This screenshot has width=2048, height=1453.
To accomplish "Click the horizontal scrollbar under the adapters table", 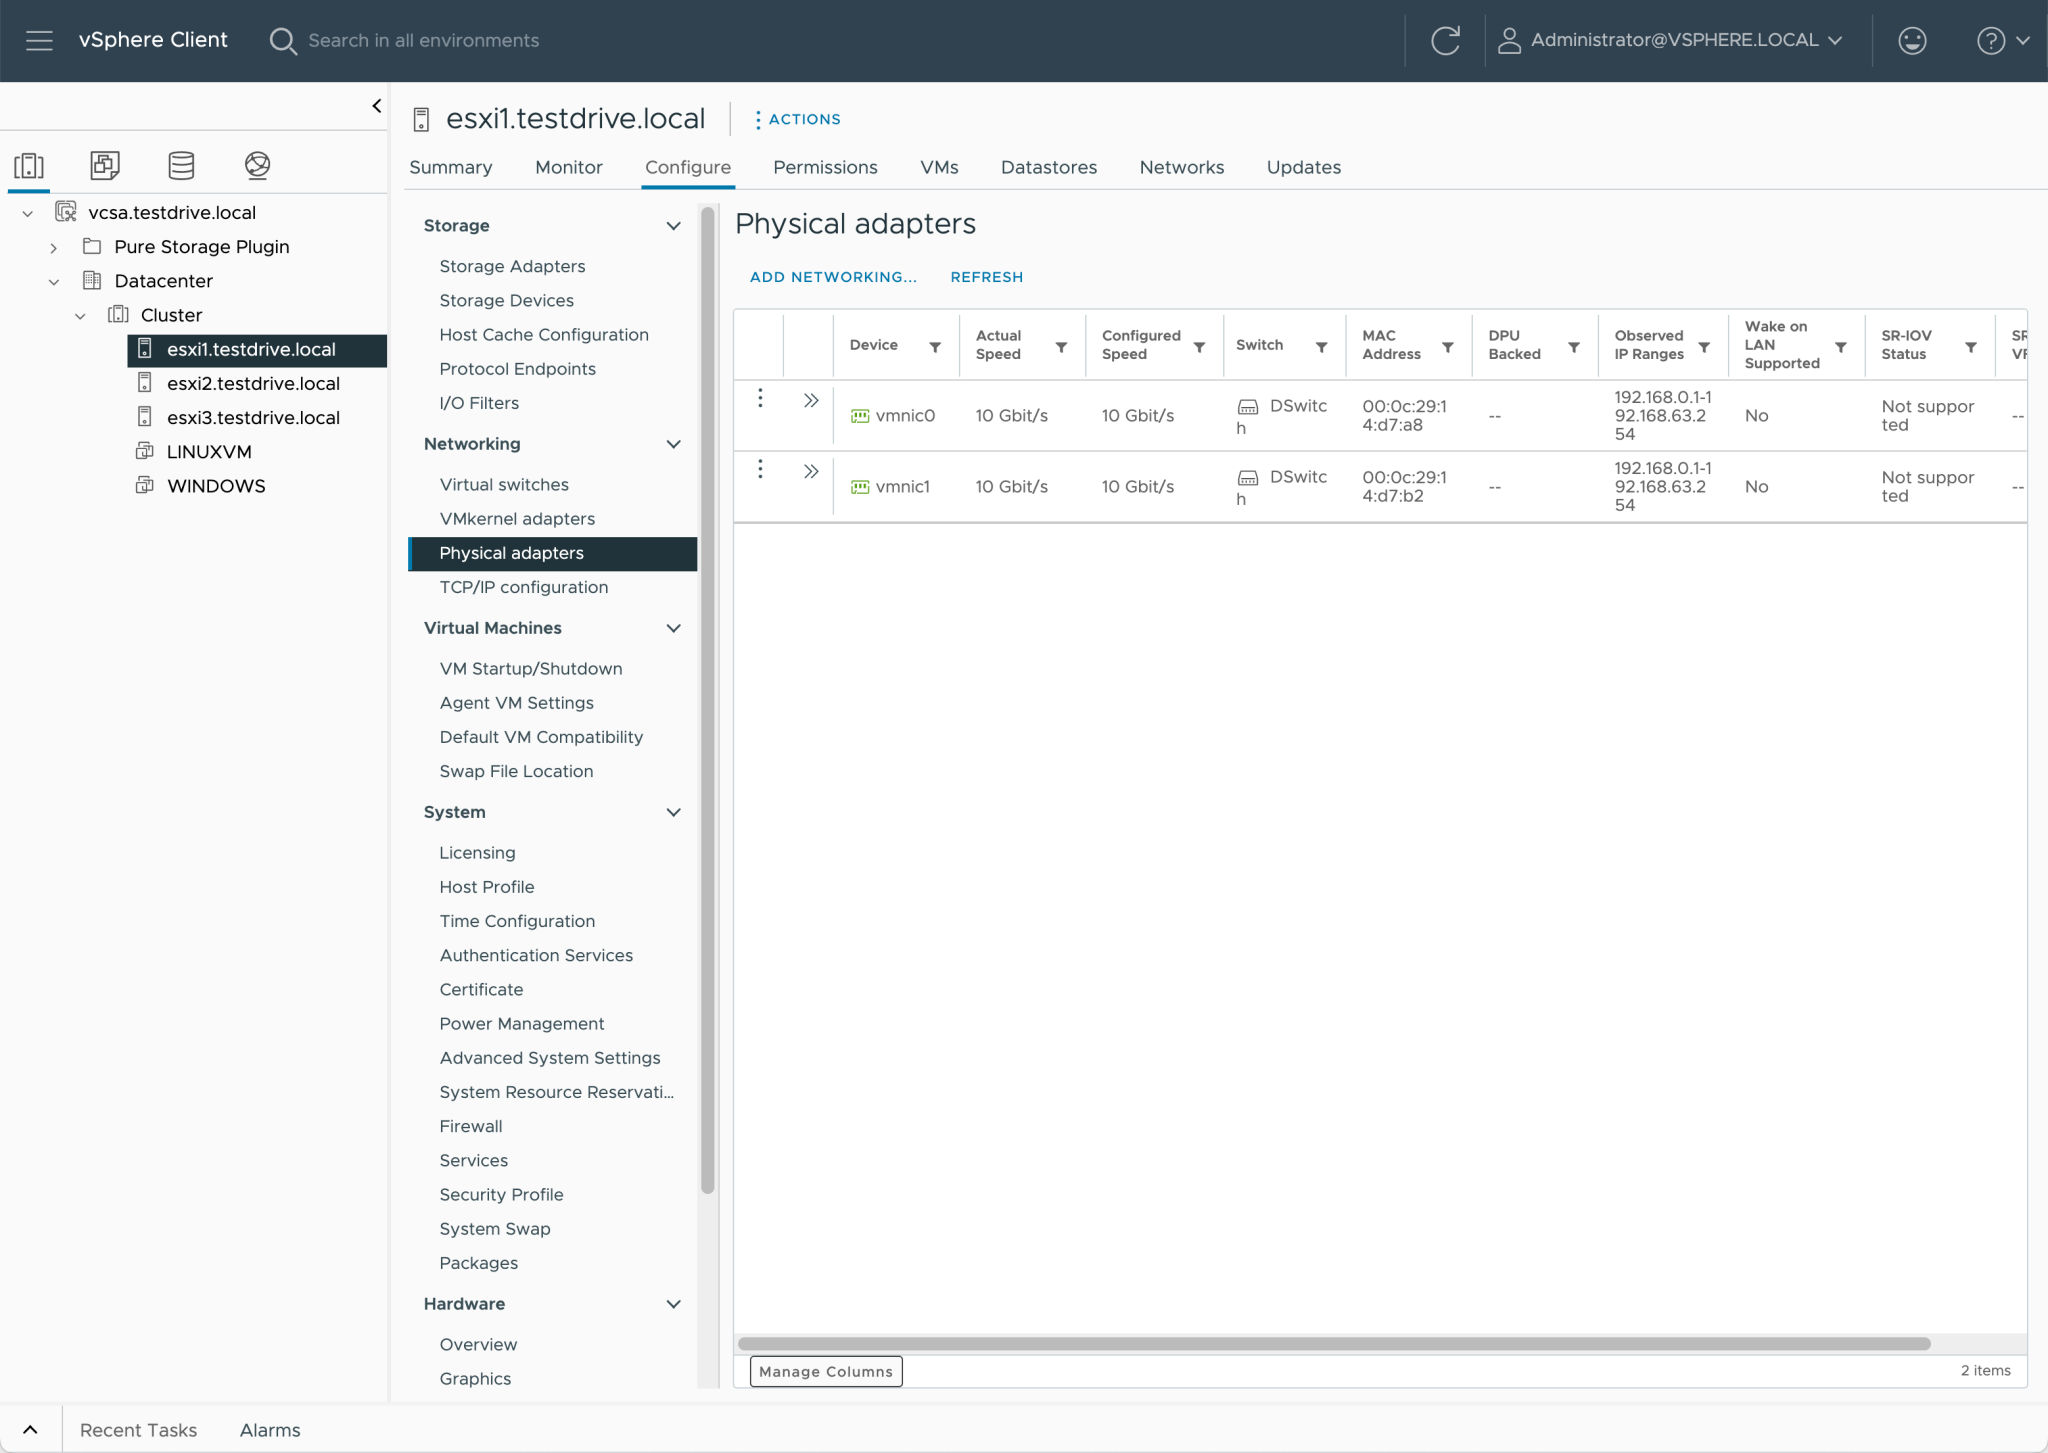I will click(x=1333, y=1343).
